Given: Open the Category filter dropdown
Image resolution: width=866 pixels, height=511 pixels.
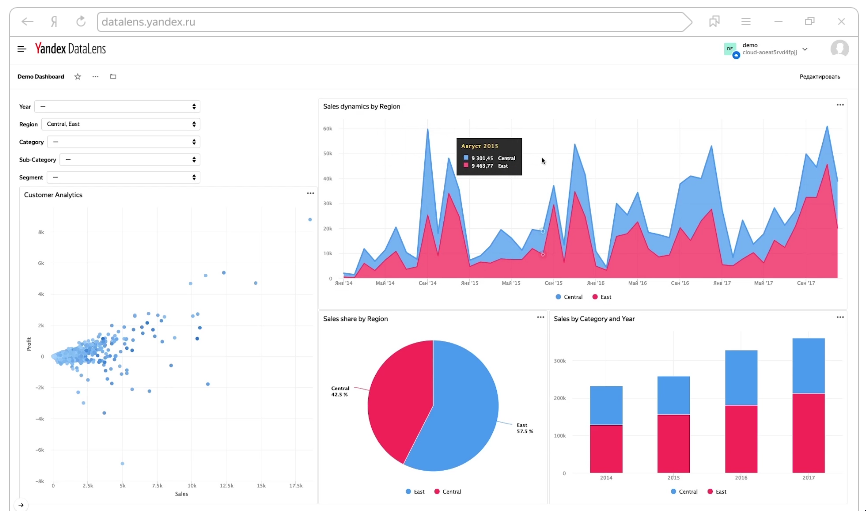Looking at the screenshot, I should pos(124,142).
